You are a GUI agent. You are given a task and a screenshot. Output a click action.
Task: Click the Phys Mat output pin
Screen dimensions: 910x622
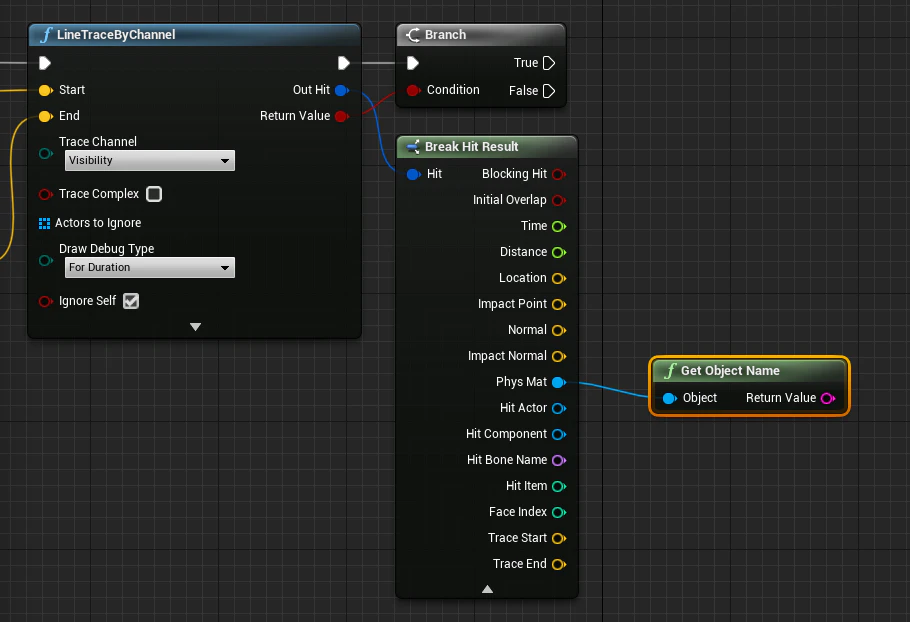[559, 382]
